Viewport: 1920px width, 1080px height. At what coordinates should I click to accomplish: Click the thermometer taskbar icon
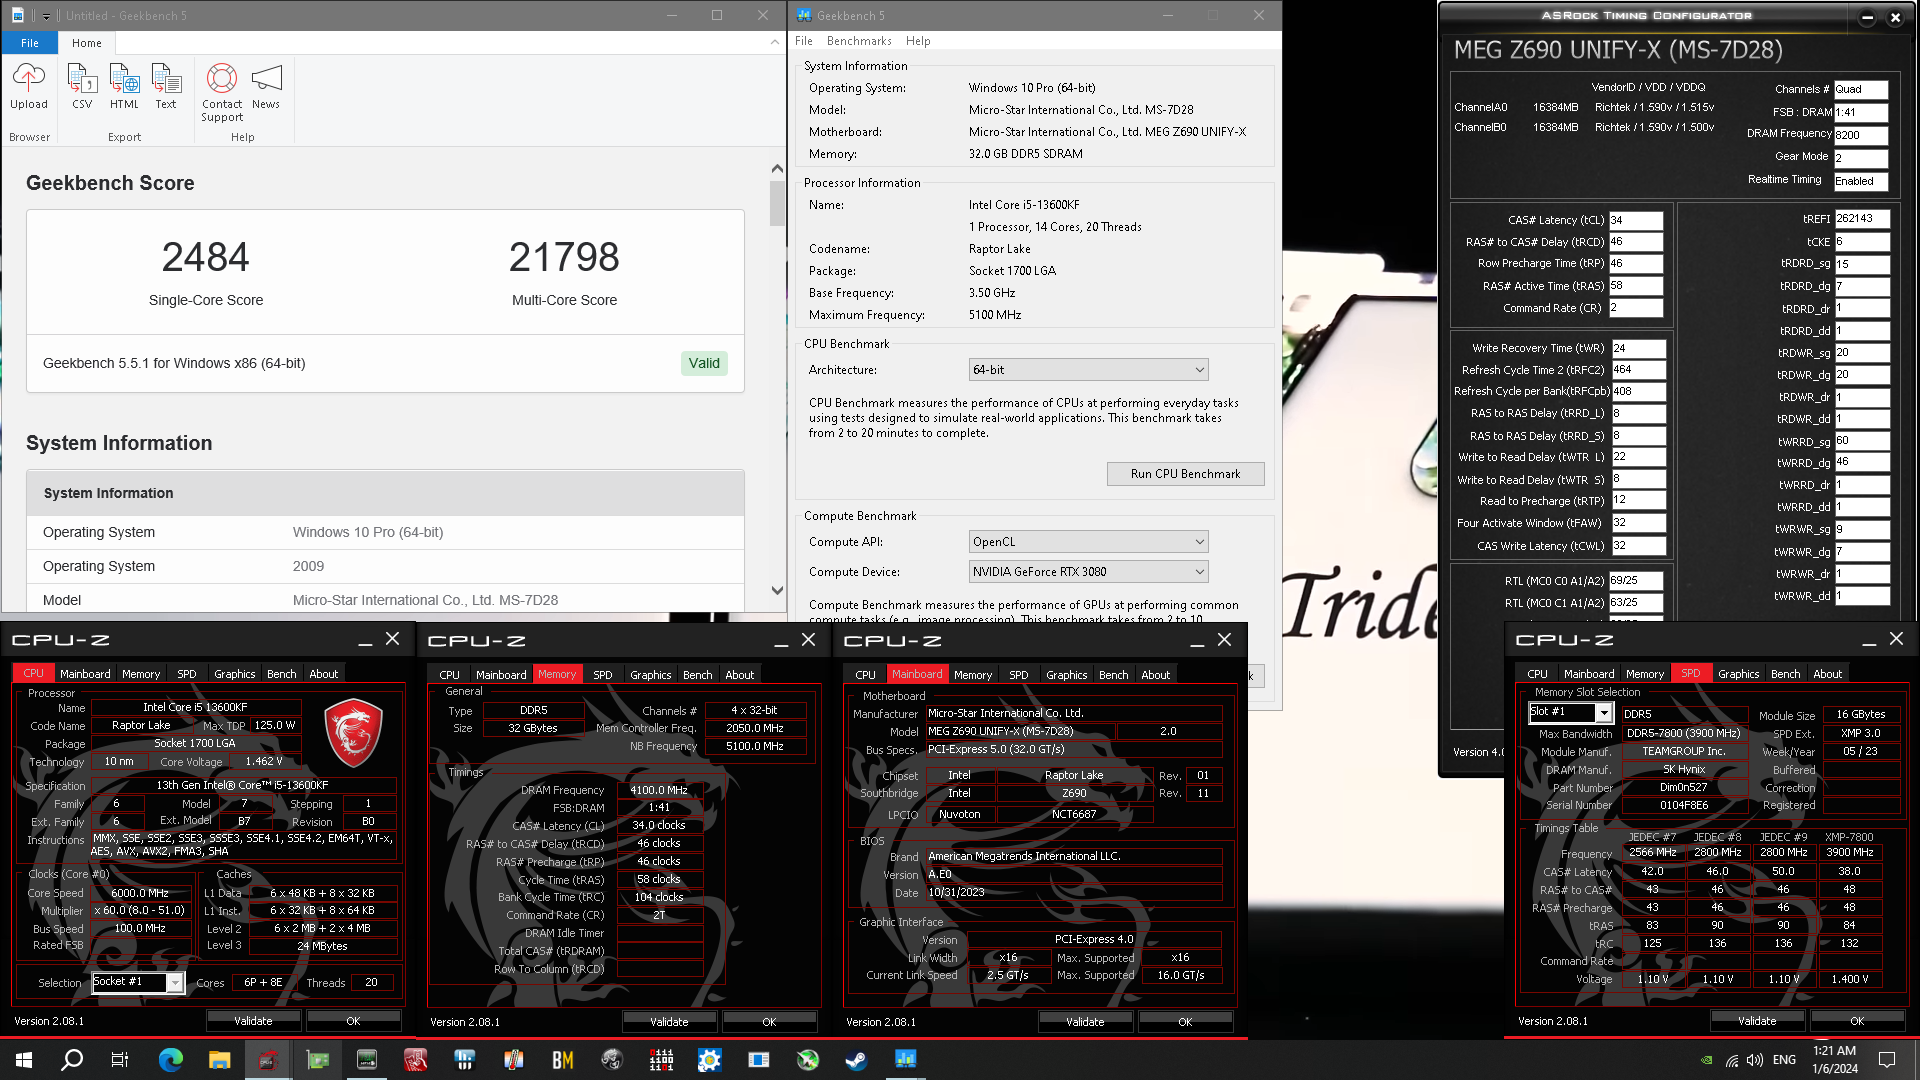[514, 1060]
